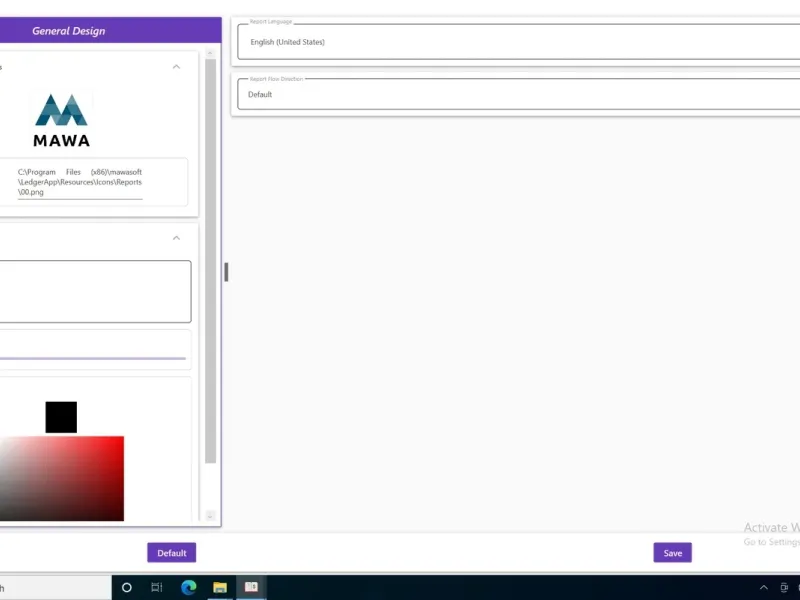Viewport: 800px width, 600px height.
Task: Click the black color preview swatch
Action: (61, 417)
